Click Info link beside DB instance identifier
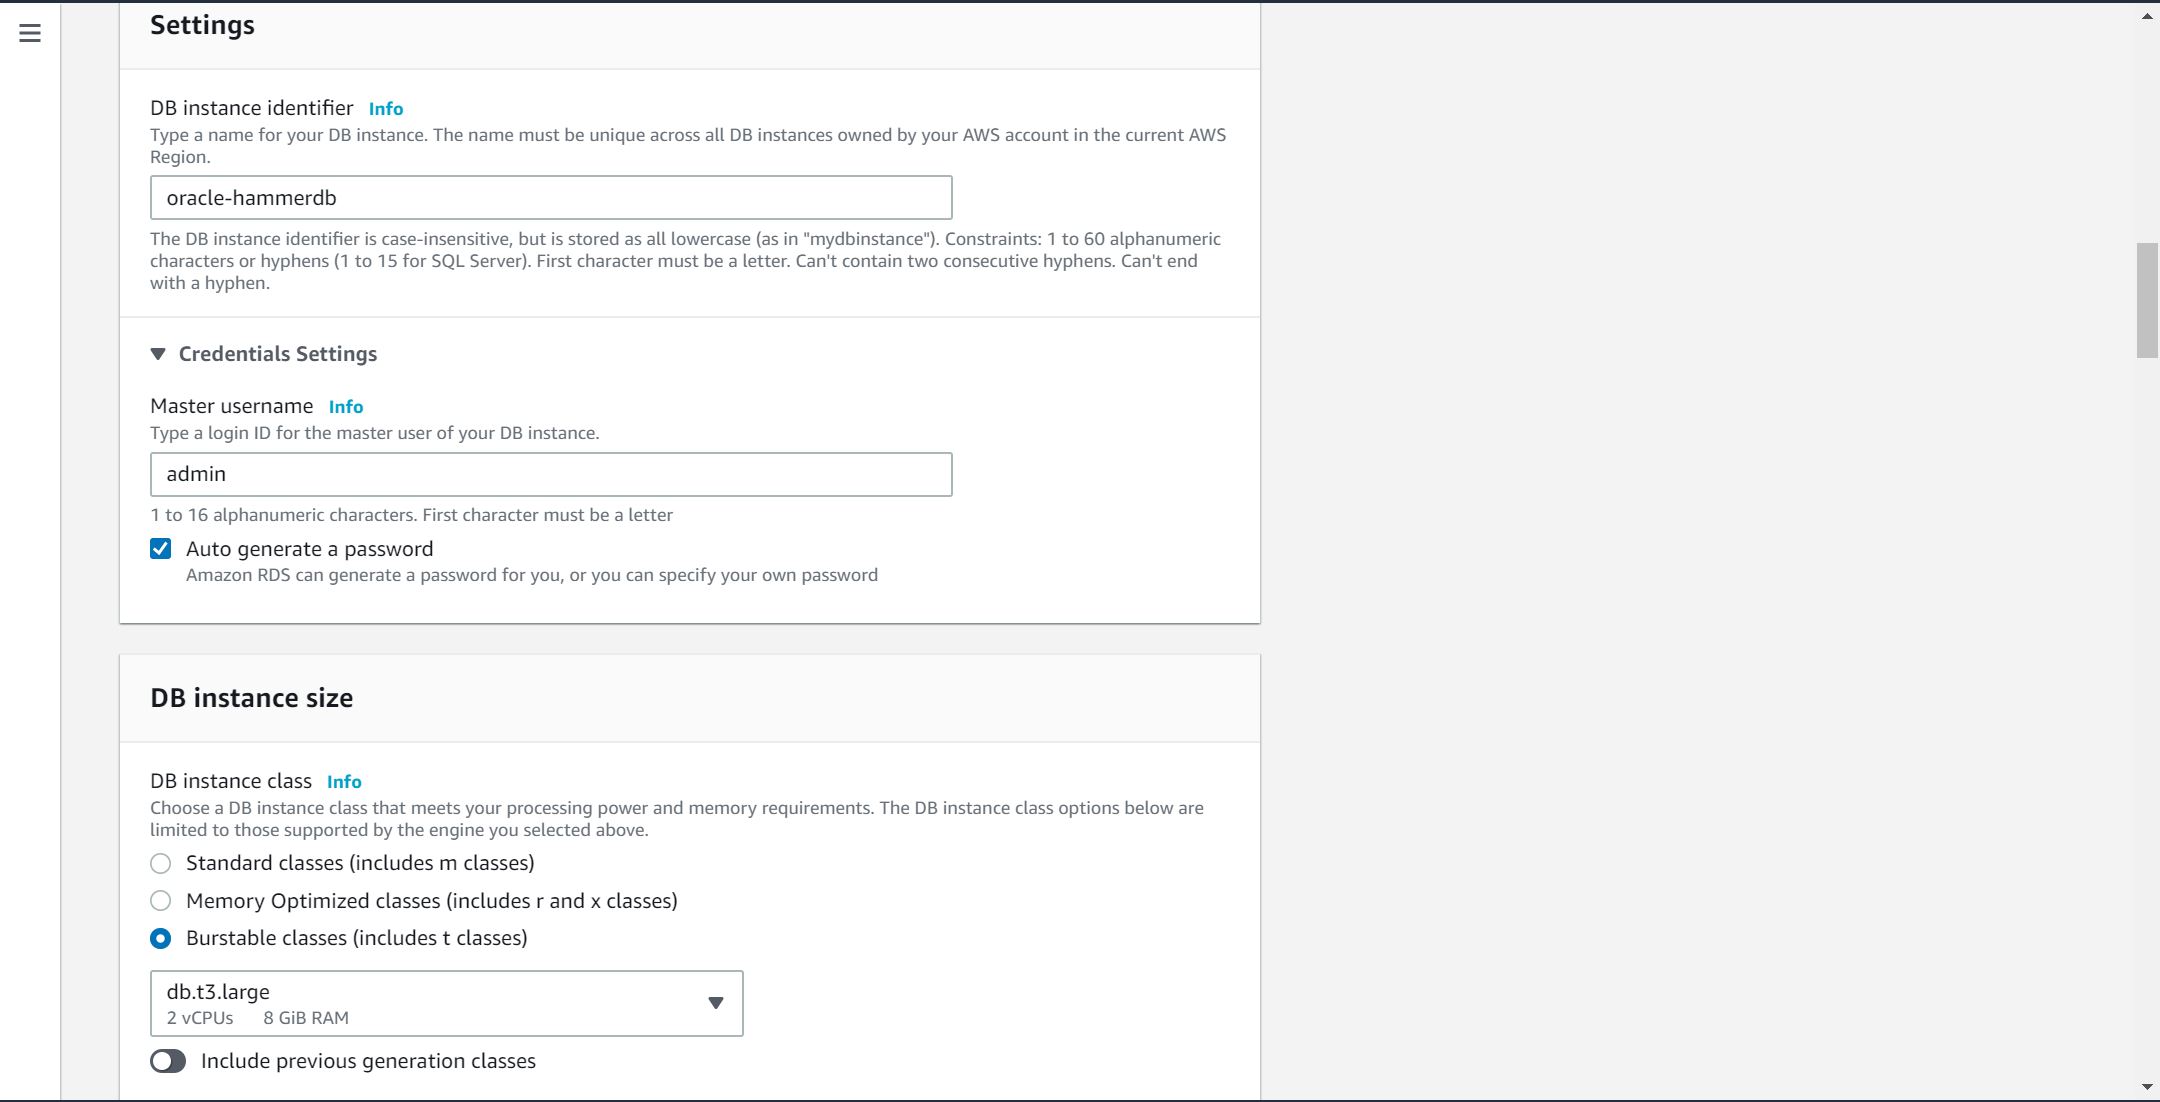The height and width of the screenshot is (1102, 2160). (385, 109)
